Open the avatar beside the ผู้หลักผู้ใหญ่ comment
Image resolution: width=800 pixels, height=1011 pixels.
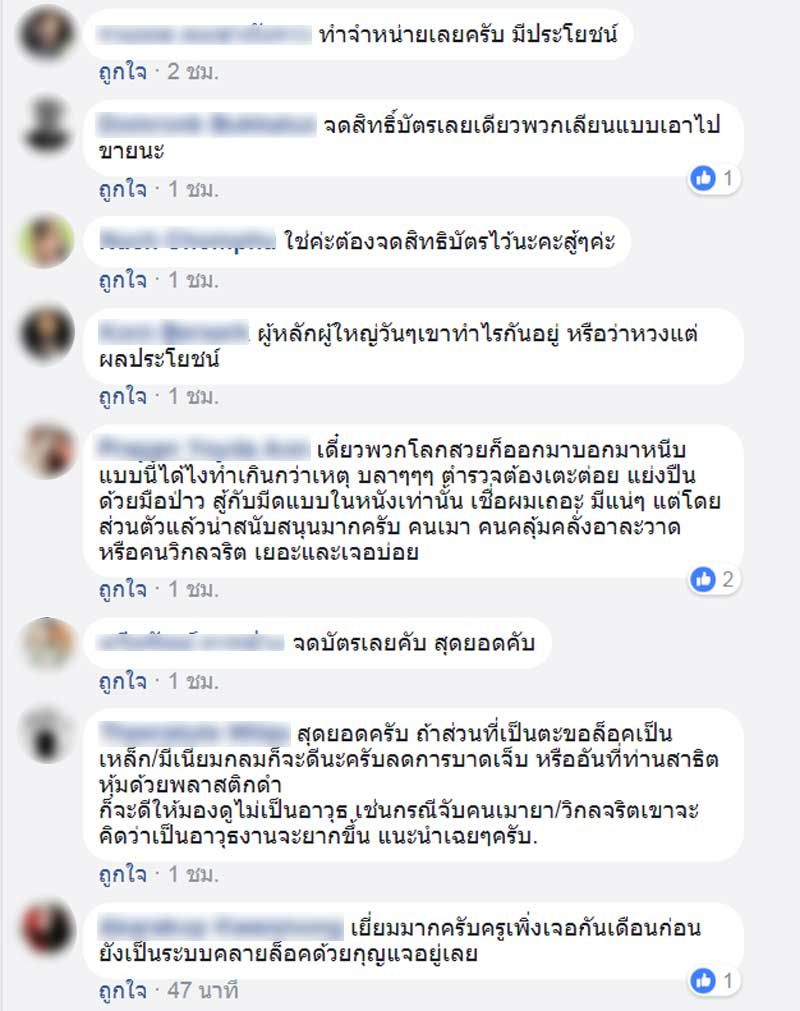tap(46, 333)
